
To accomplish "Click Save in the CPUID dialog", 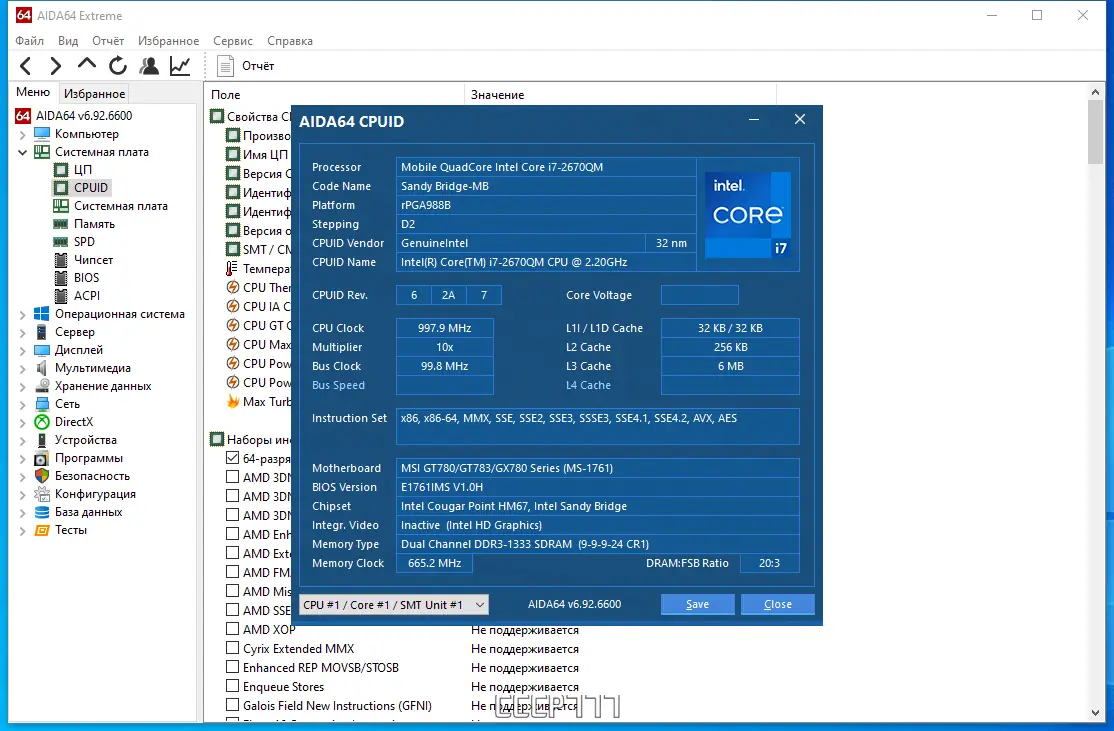I will (x=697, y=604).
